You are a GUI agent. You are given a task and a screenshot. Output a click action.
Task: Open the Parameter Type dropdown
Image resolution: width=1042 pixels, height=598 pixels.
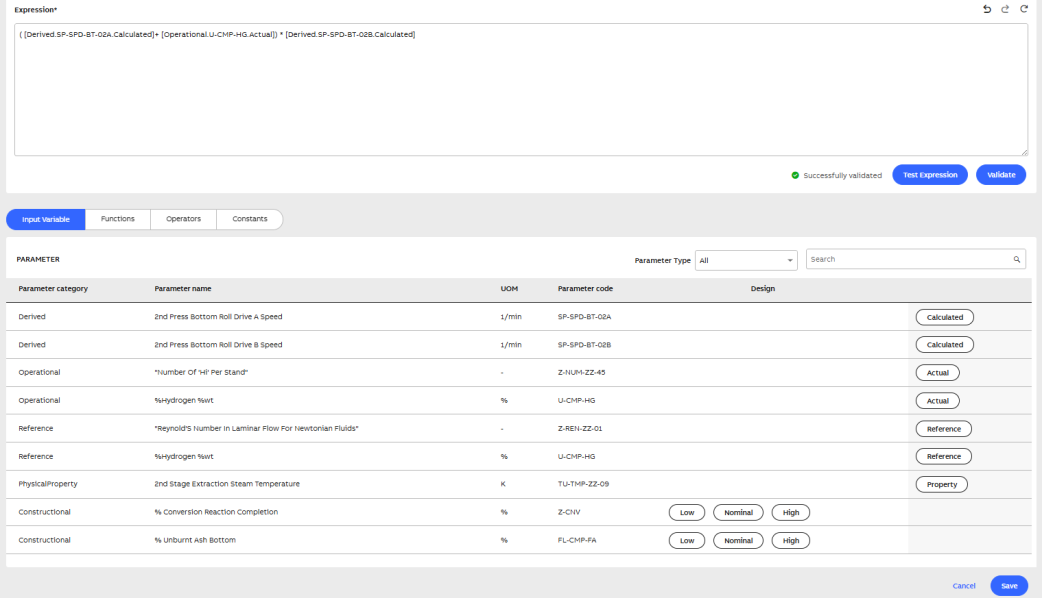[x=745, y=260]
